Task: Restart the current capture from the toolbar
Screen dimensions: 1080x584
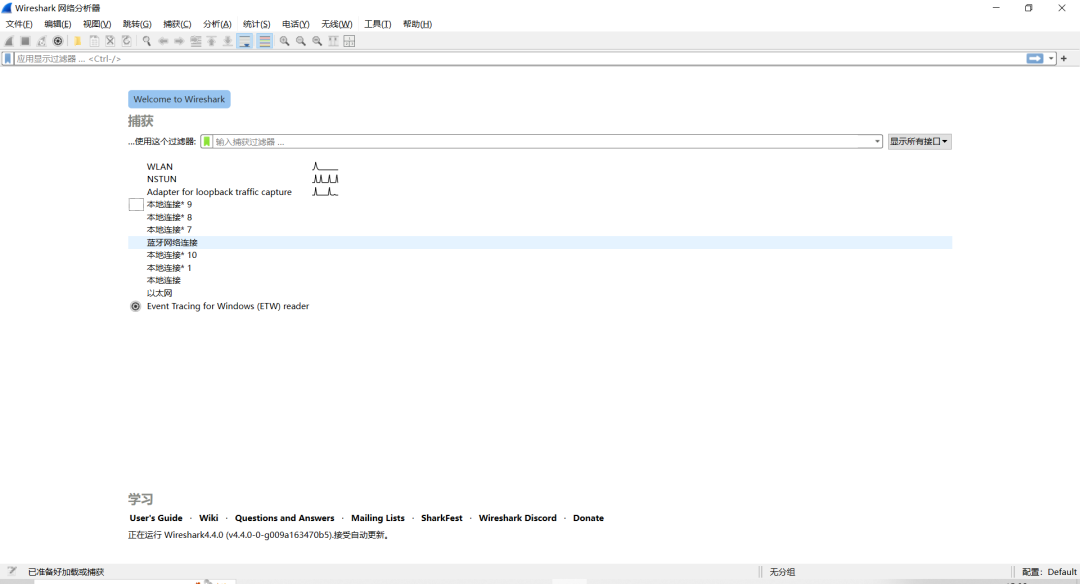Action: (41, 41)
